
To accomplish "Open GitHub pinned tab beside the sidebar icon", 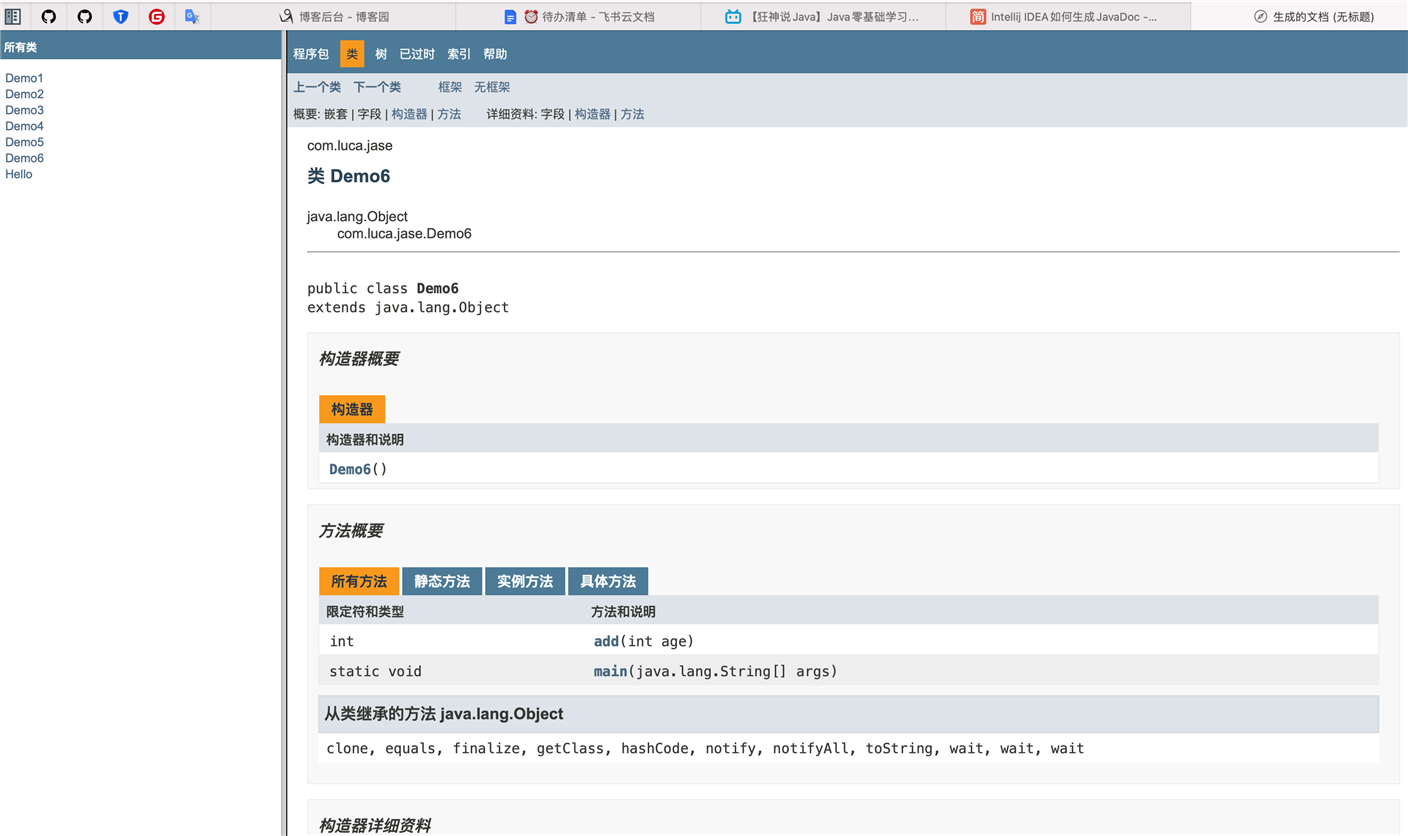I will [49, 16].
